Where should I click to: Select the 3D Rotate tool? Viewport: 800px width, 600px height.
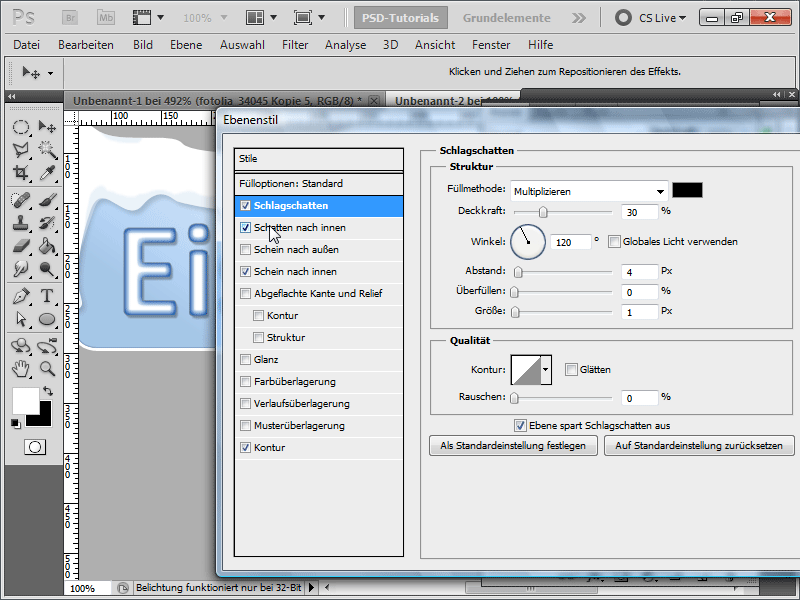20,346
